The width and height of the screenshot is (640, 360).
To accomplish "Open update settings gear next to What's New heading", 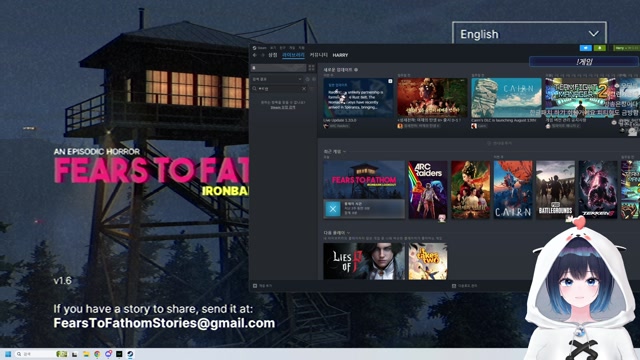I will [x=356, y=70].
